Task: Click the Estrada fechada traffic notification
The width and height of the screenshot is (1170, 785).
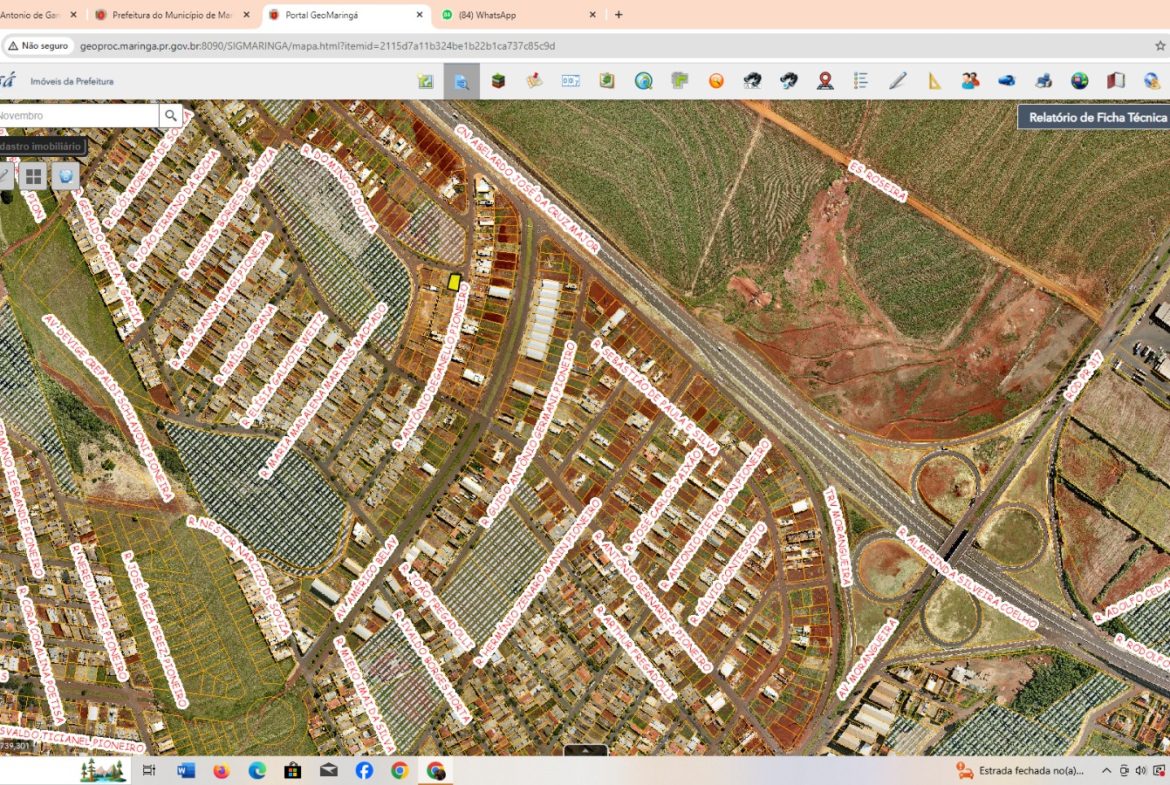Action: (1020, 770)
